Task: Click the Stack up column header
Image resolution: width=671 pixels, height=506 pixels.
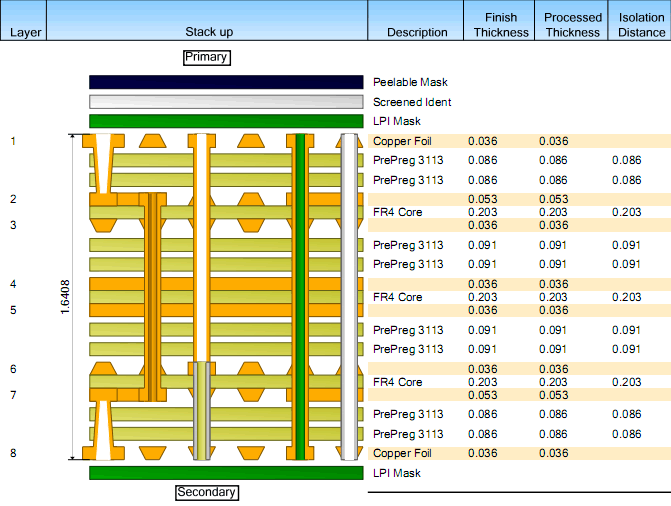Action: 207,20
